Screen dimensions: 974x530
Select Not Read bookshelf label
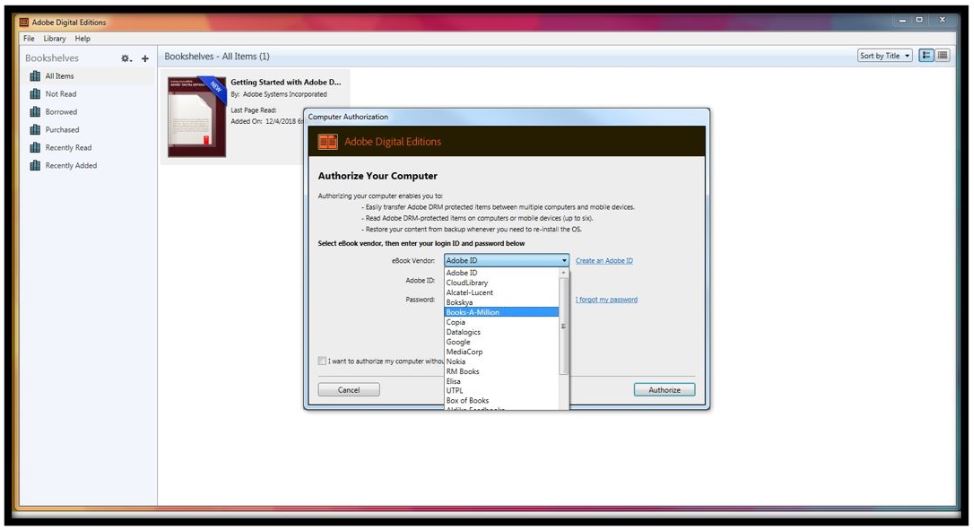[x=61, y=94]
